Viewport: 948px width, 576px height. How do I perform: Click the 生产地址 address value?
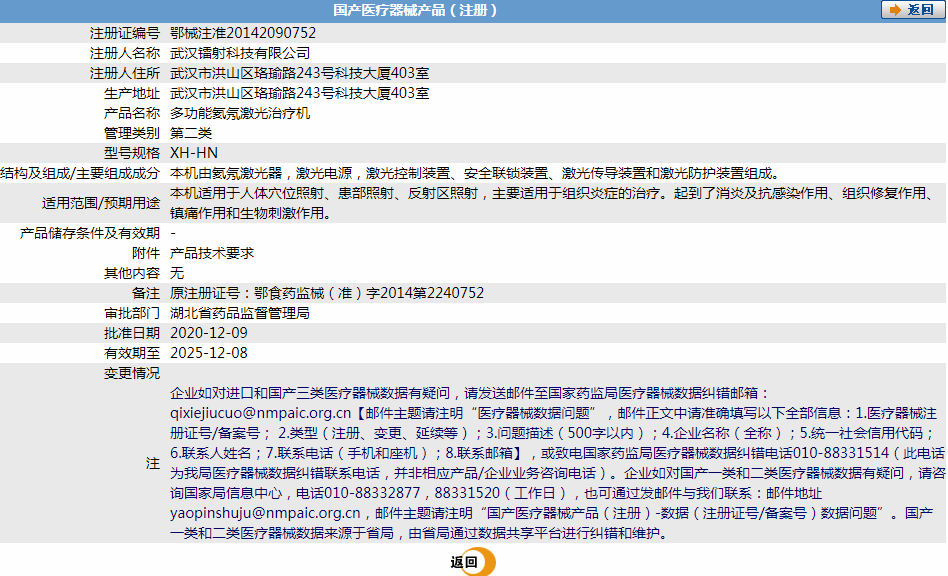tap(299, 93)
